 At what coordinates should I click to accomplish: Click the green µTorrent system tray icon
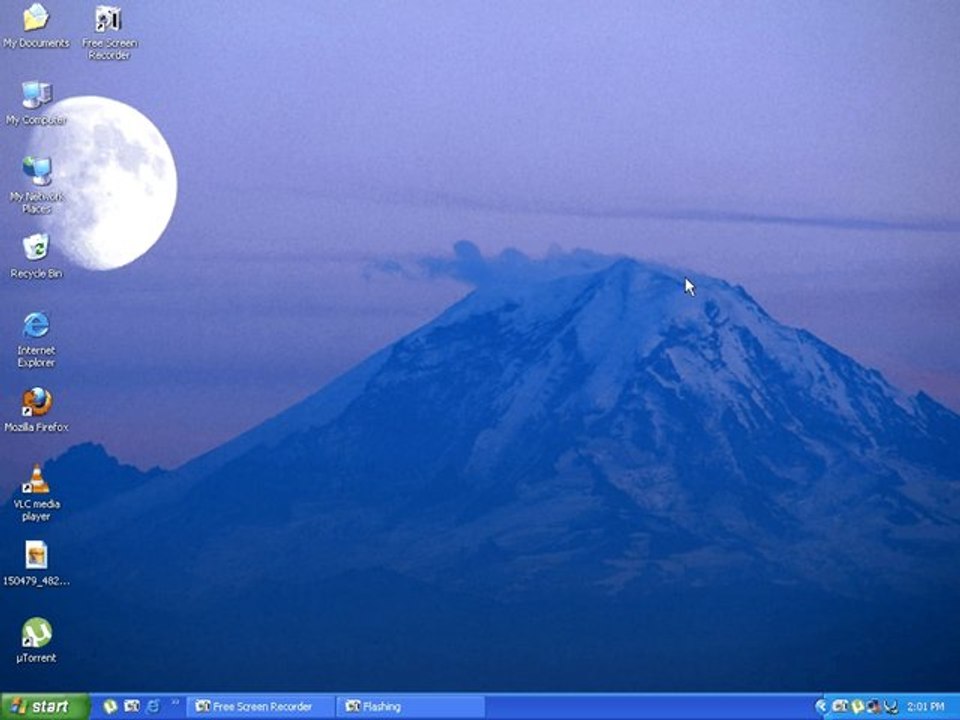coord(858,707)
